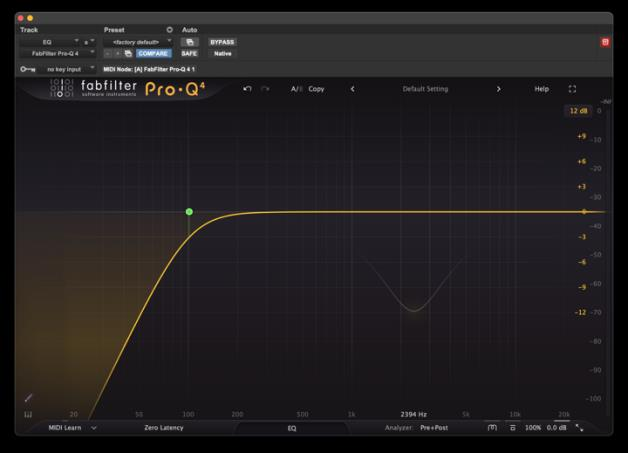
Task: Click the yellow output gain dot at 0 dB
Action: 584,211
